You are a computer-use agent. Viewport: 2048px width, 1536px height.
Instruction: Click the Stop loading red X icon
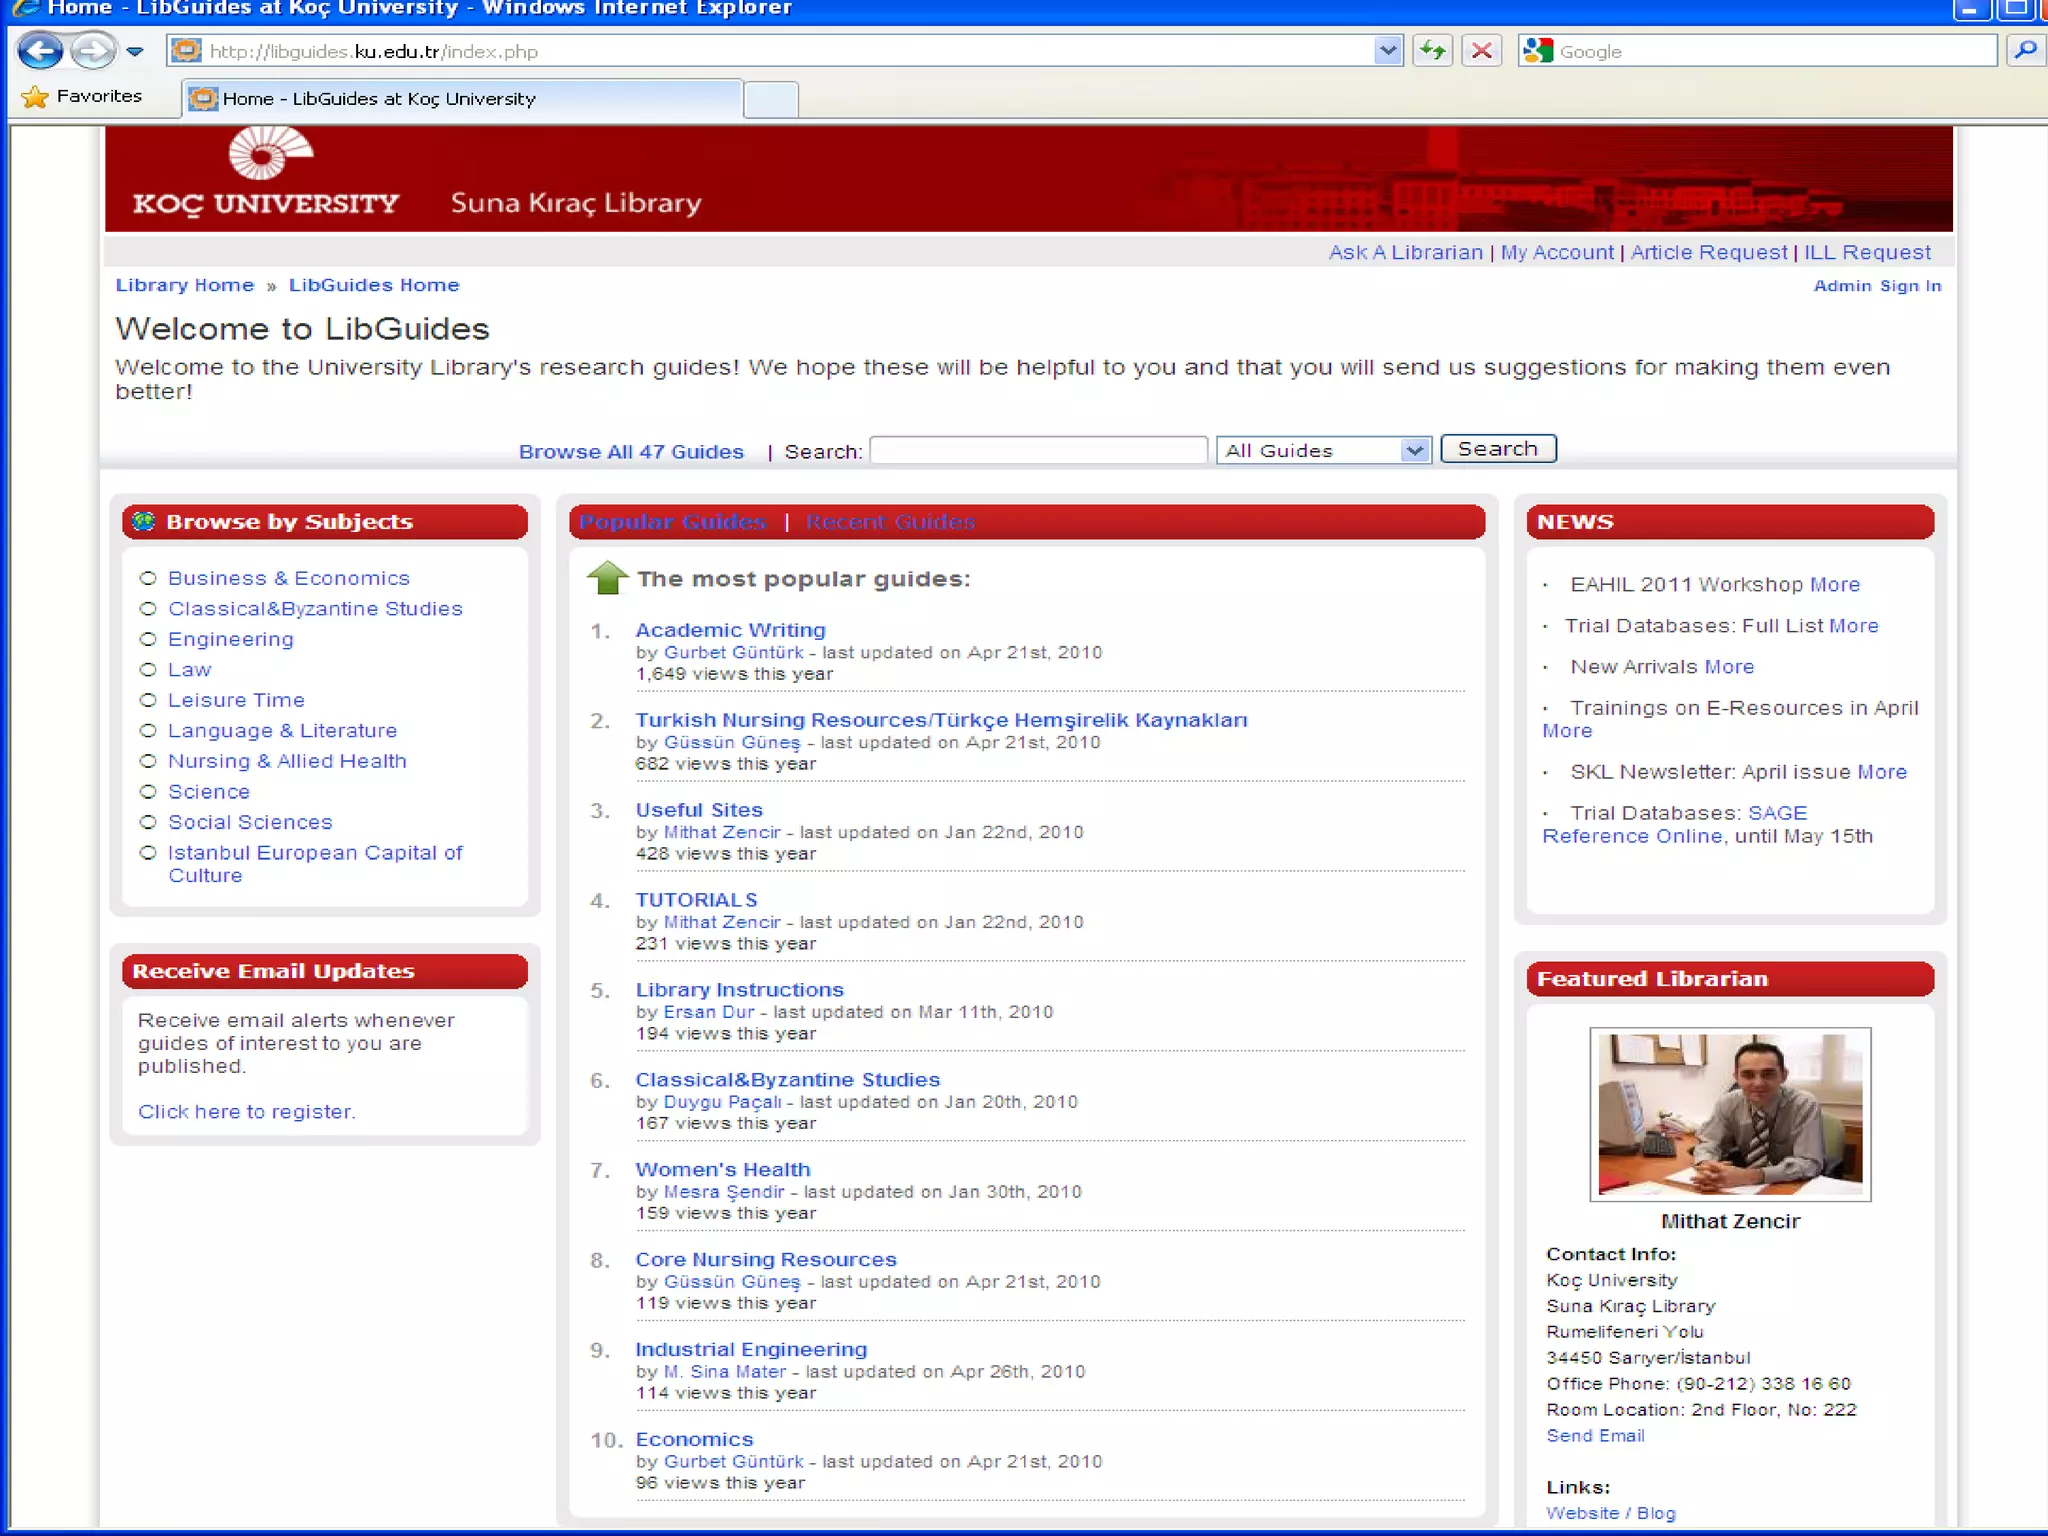[x=1482, y=50]
